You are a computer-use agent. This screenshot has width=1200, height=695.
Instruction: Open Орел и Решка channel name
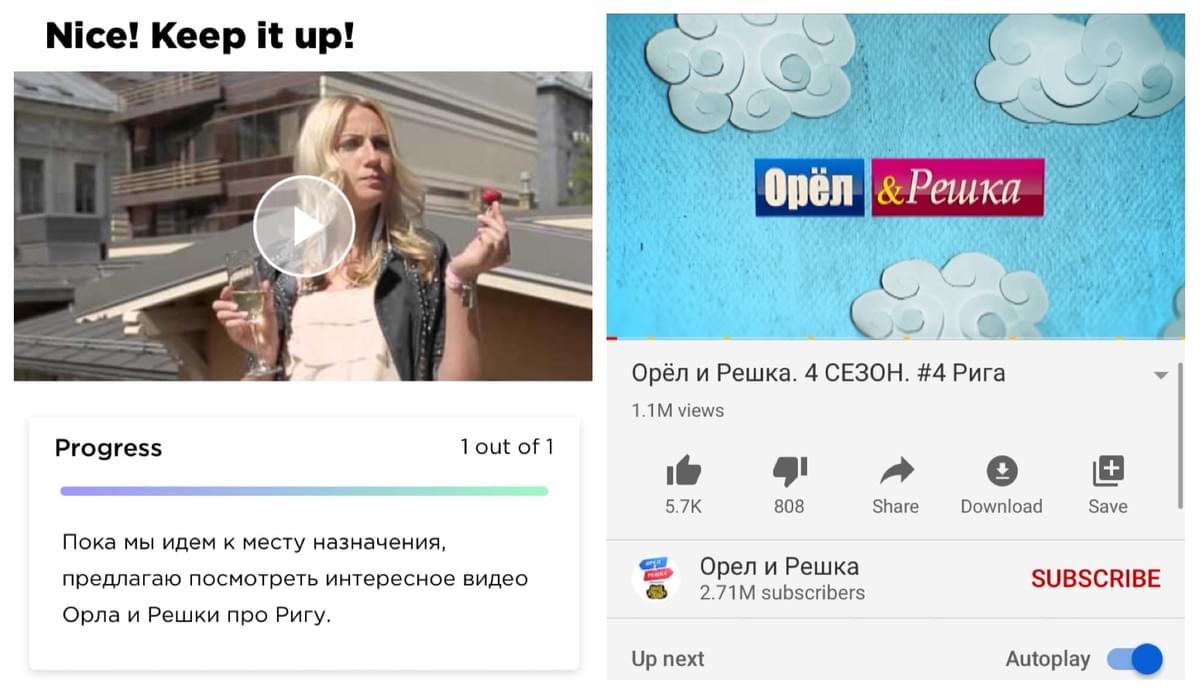(779, 566)
